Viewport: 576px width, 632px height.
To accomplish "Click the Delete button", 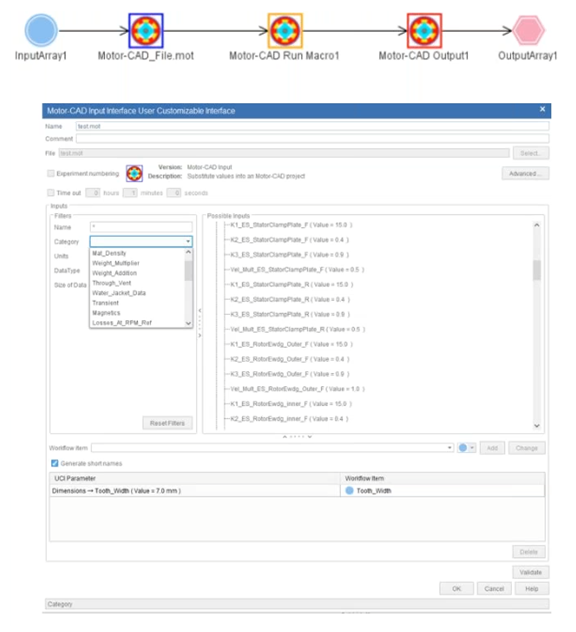I will (x=528, y=552).
